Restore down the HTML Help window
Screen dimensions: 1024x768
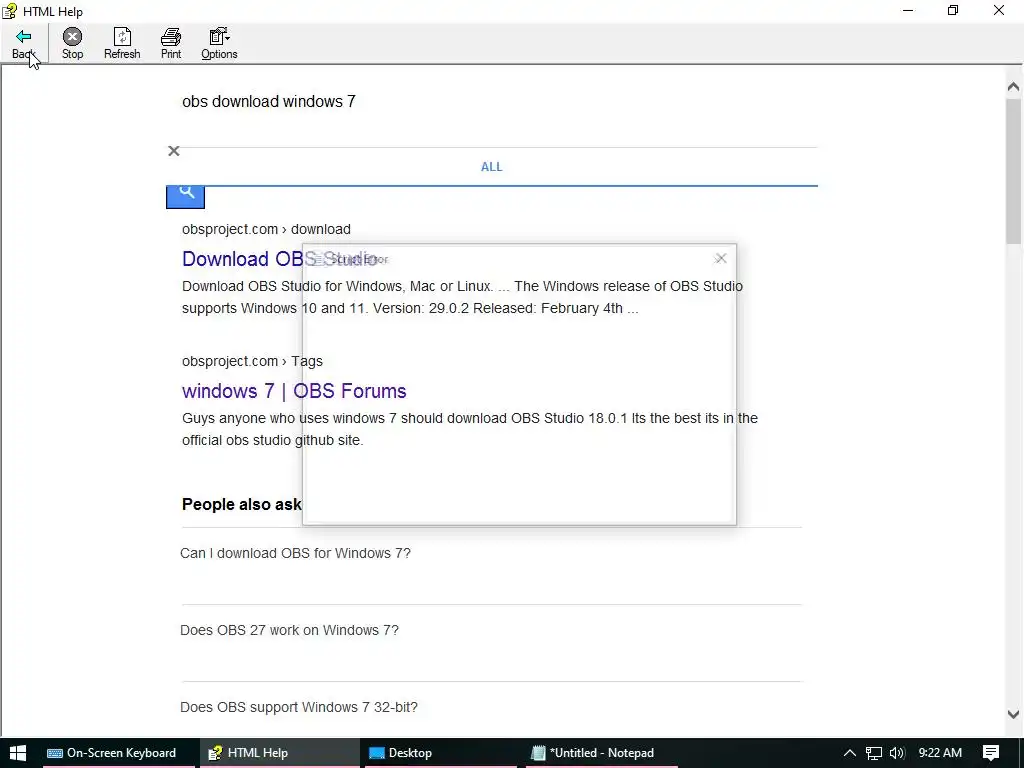point(953,10)
